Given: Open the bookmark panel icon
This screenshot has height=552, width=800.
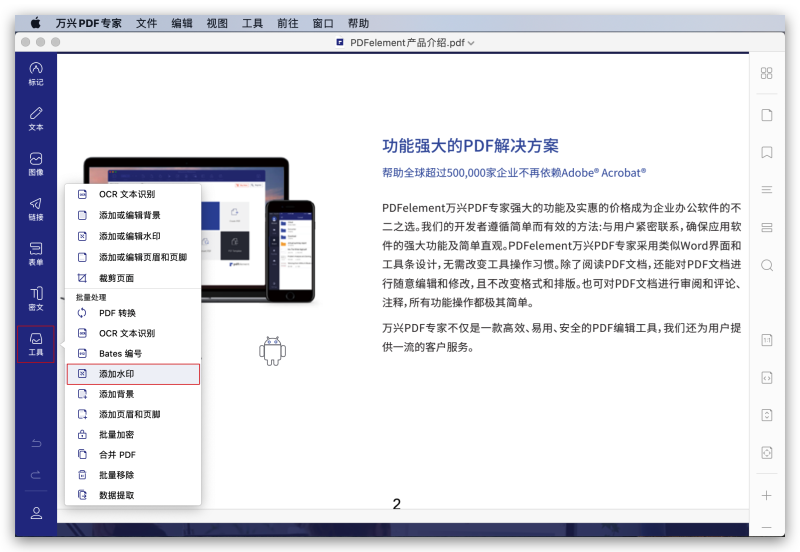Looking at the screenshot, I should pyautogui.click(x=766, y=152).
